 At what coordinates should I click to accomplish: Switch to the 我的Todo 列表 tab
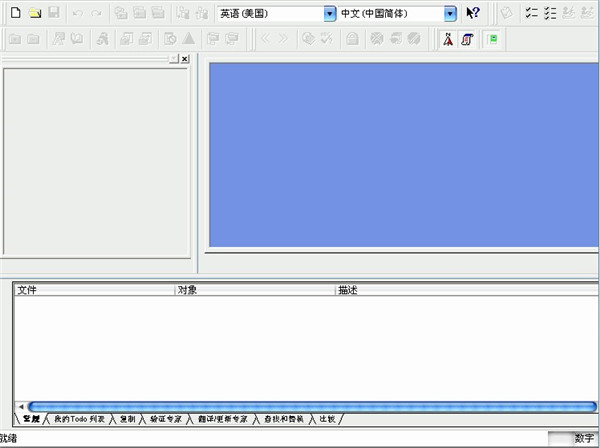[x=79, y=419]
